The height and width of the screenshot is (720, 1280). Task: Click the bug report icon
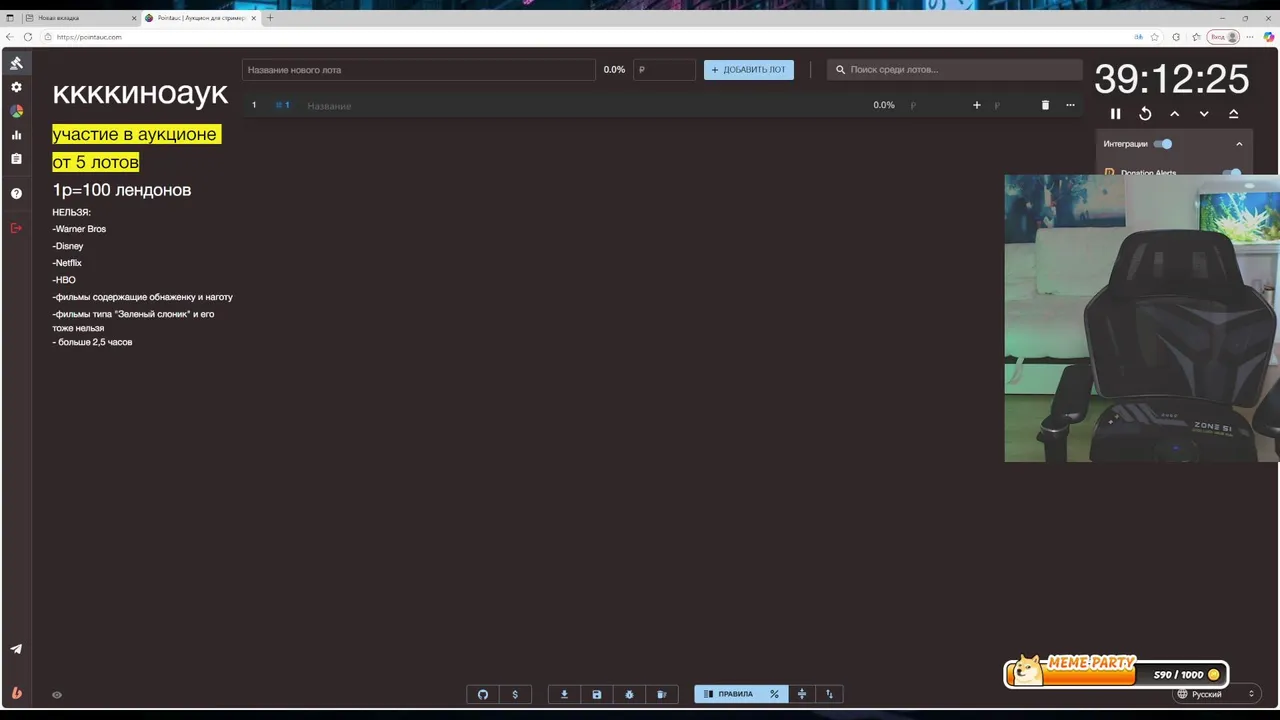[629, 694]
